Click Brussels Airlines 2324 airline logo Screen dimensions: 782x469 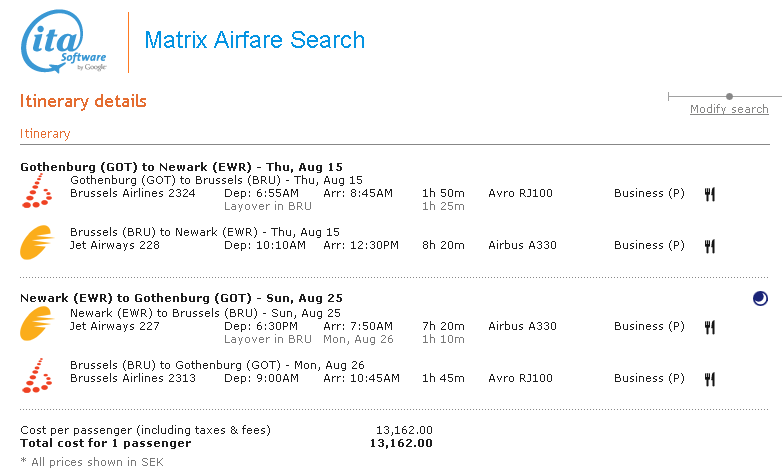[x=38, y=190]
